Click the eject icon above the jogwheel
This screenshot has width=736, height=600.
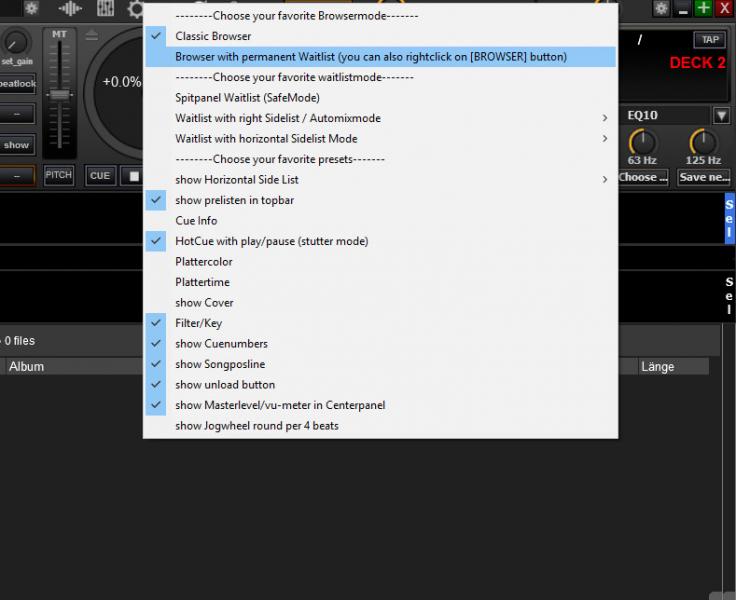tap(92, 35)
